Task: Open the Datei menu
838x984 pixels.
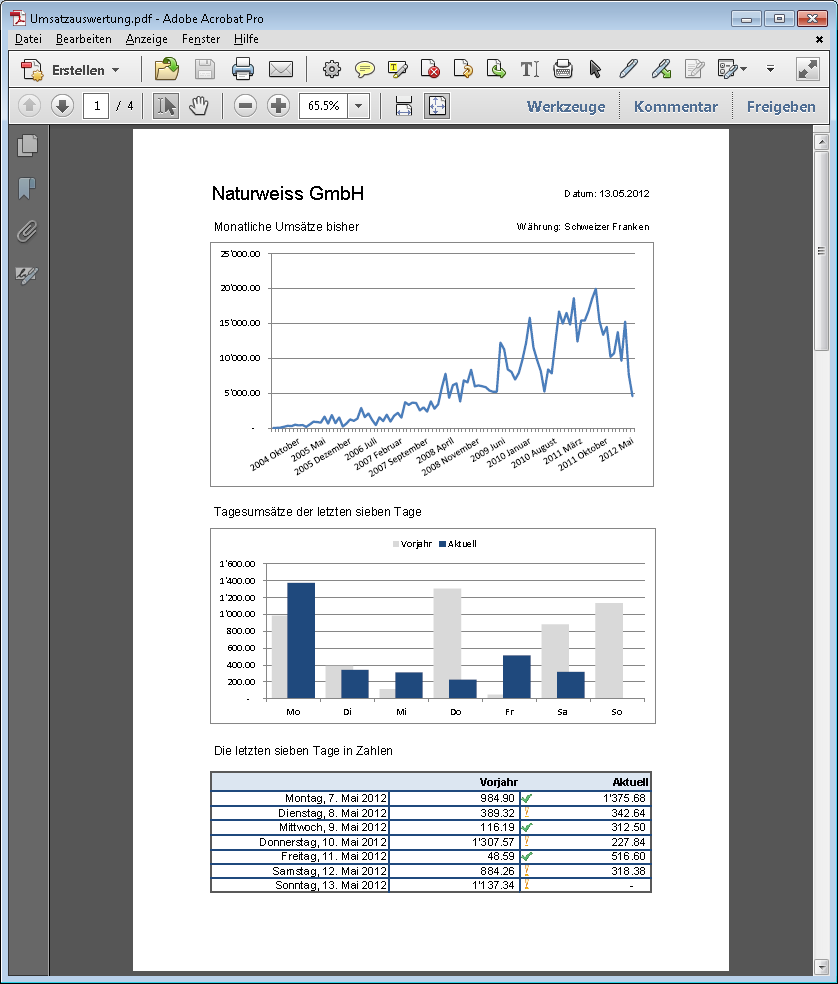Action: [x=28, y=39]
